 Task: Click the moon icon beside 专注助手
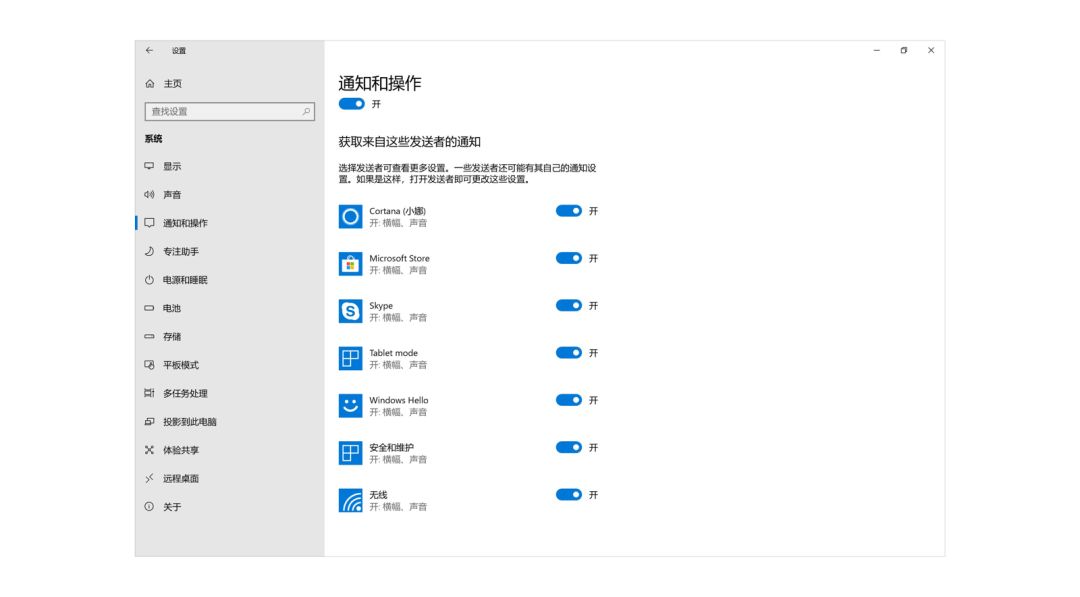149,251
